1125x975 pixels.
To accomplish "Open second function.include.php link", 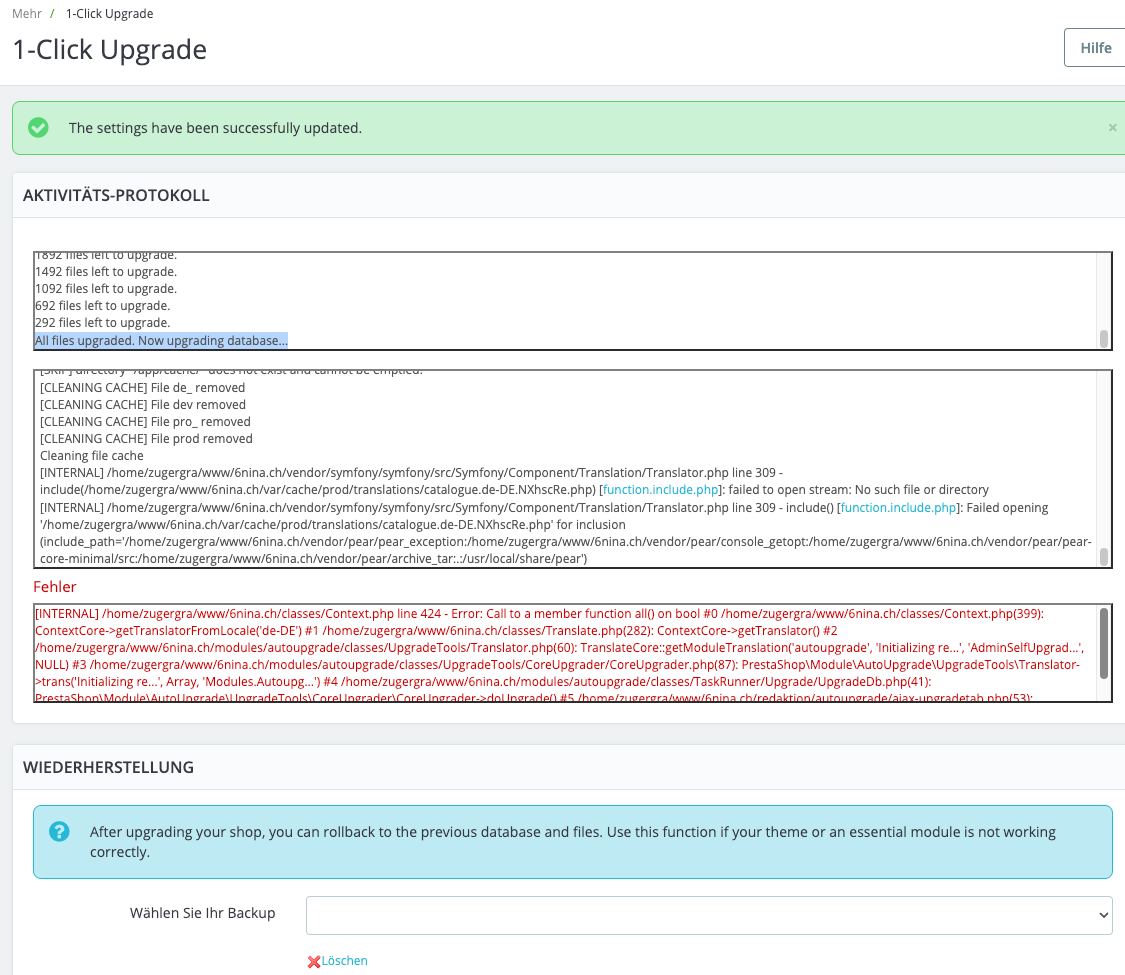I will (898, 508).
